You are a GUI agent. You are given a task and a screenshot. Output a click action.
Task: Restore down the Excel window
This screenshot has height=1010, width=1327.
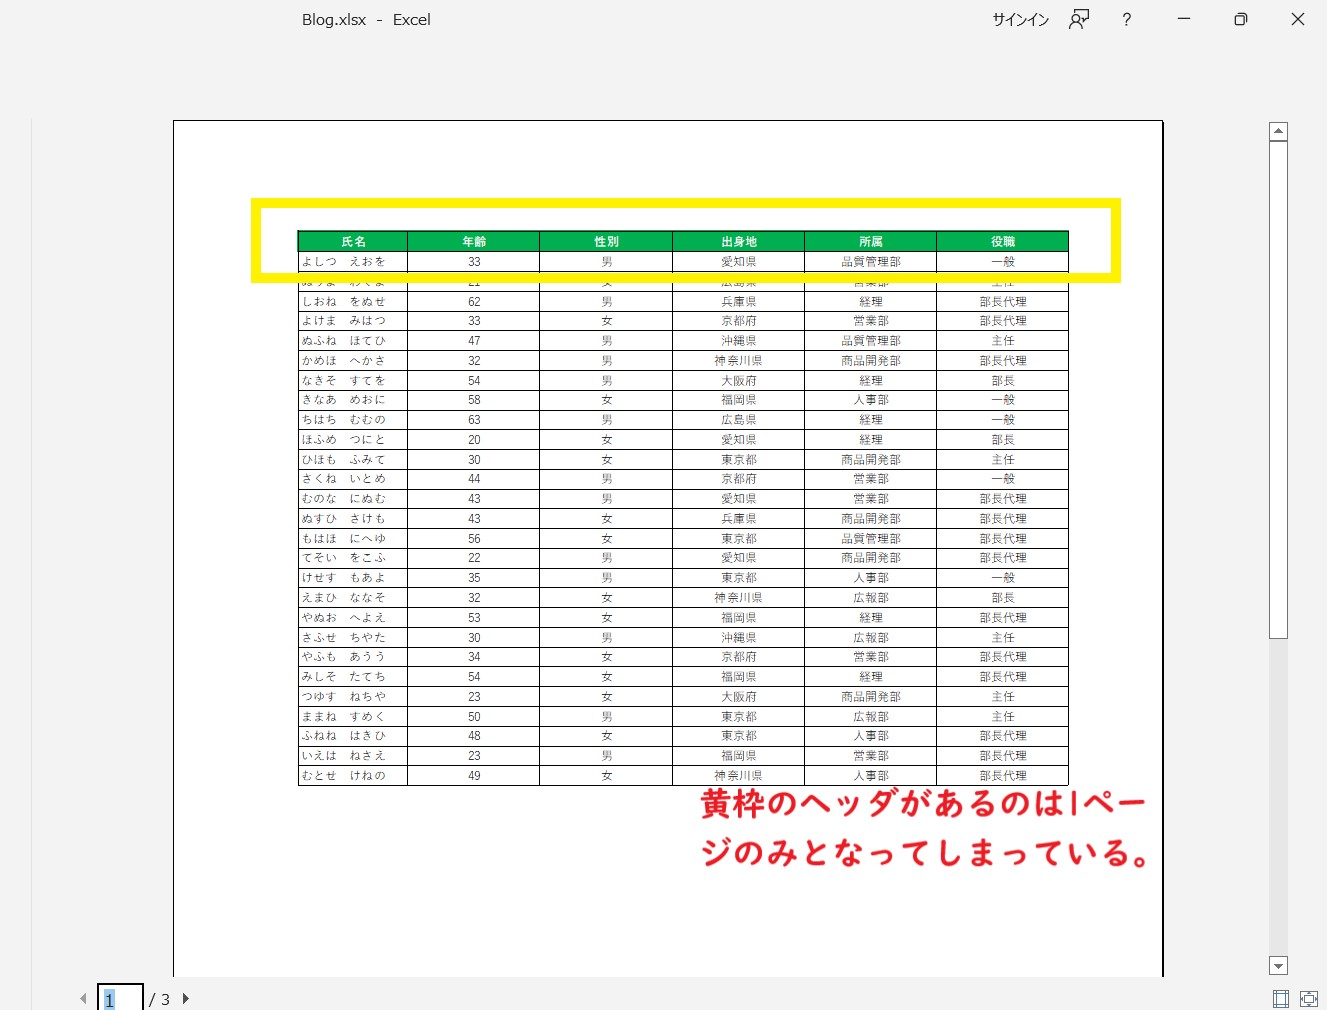[1241, 19]
